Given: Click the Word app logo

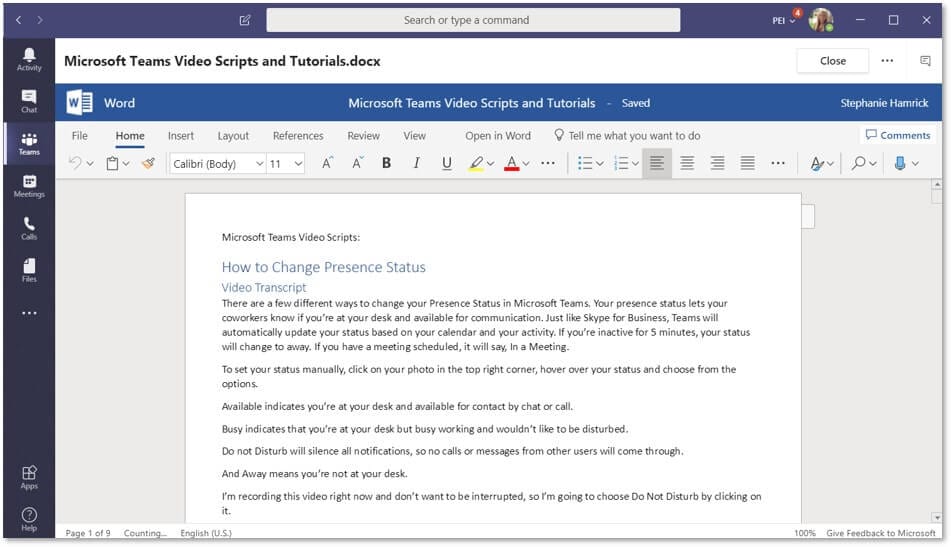Looking at the screenshot, I should point(79,102).
